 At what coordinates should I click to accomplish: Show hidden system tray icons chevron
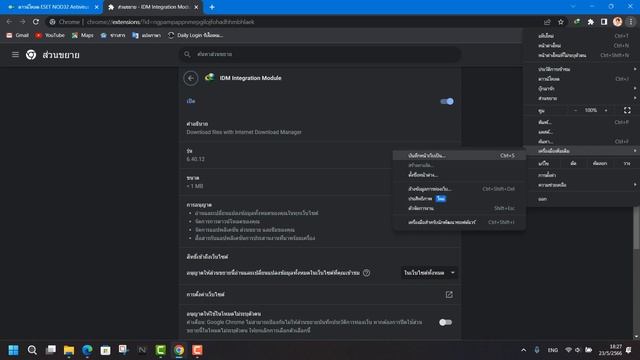pyautogui.click(x=524, y=350)
